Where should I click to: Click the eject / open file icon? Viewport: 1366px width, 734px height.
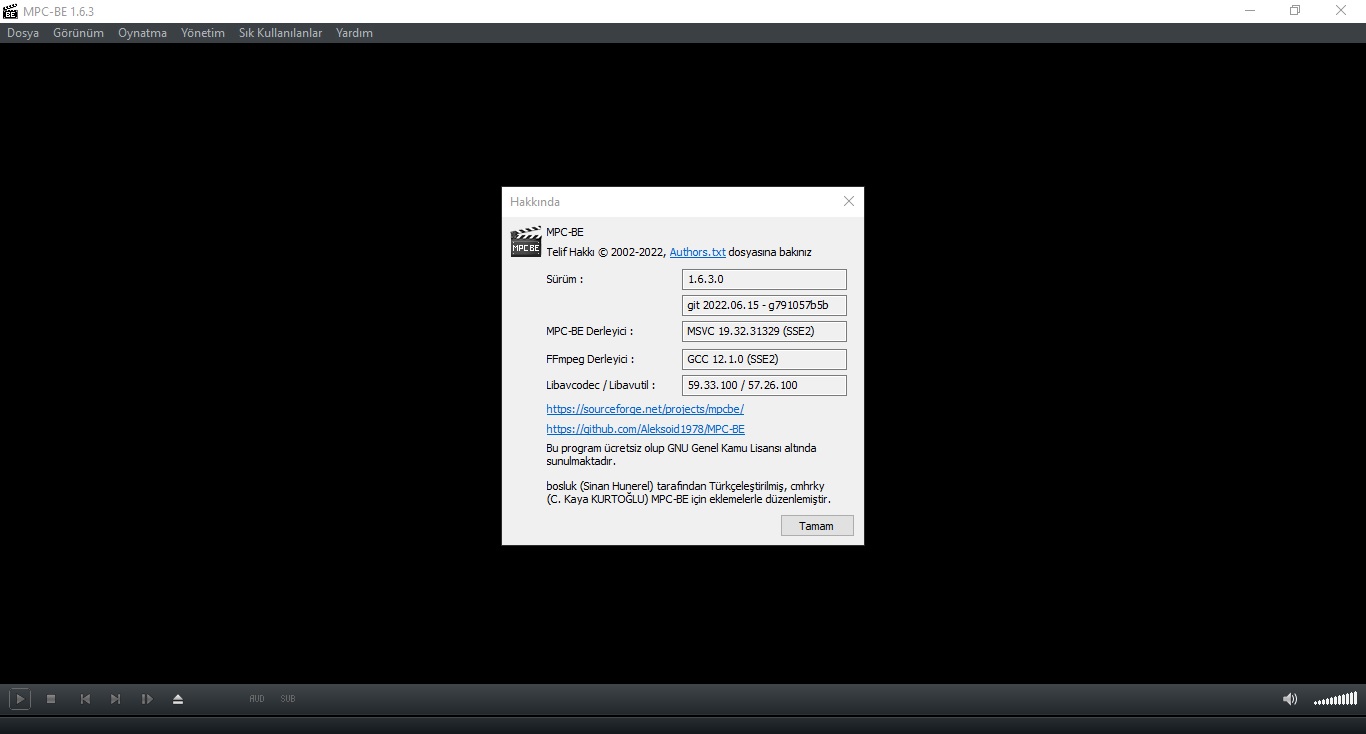[178, 699]
